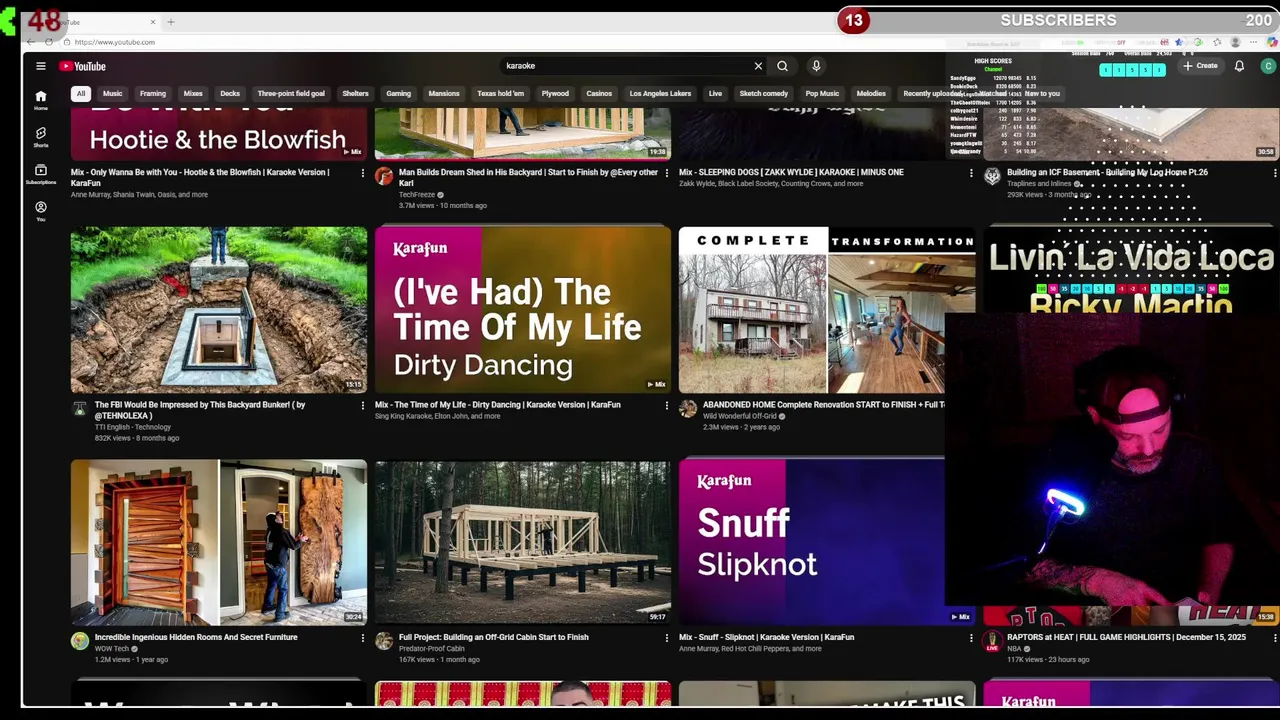Select the Framing filter chip
Viewport: 1280px width, 720px height.
[x=153, y=94]
